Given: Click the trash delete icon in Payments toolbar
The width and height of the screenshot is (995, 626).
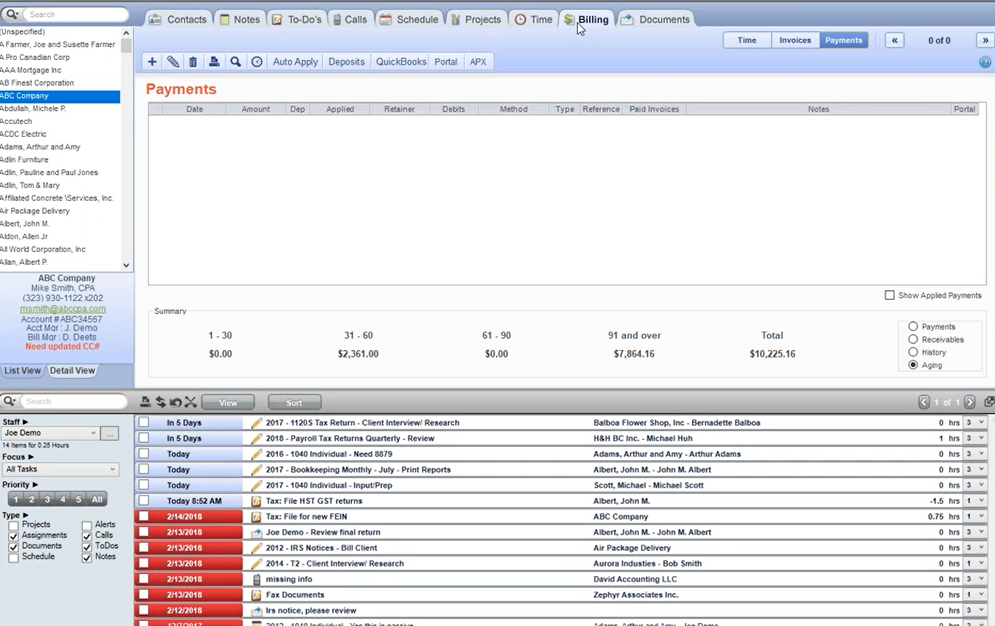Looking at the screenshot, I should pyautogui.click(x=193, y=62).
